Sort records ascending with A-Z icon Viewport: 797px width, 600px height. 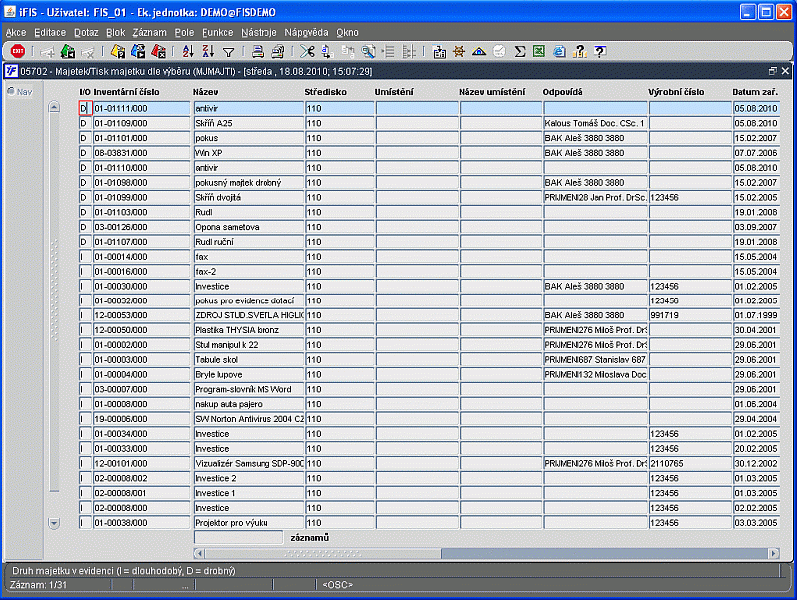pyautogui.click(x=188, y=51)
